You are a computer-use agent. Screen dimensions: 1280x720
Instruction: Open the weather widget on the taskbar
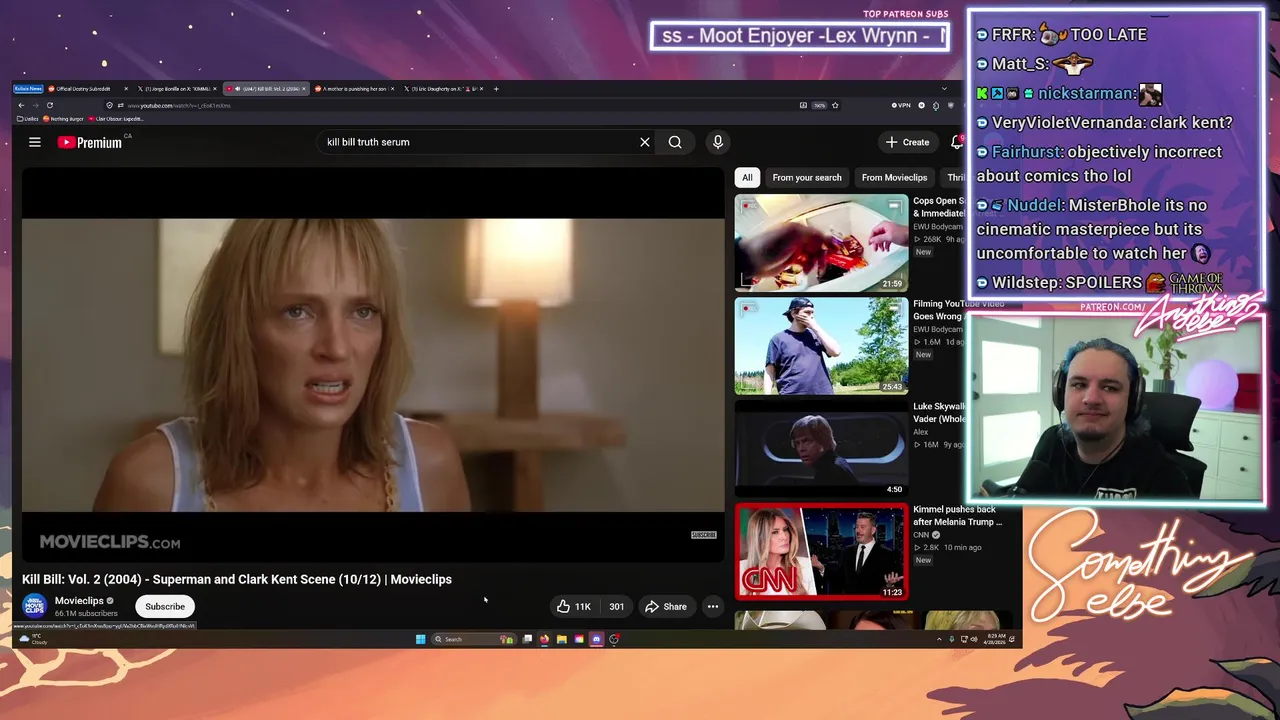32,639
